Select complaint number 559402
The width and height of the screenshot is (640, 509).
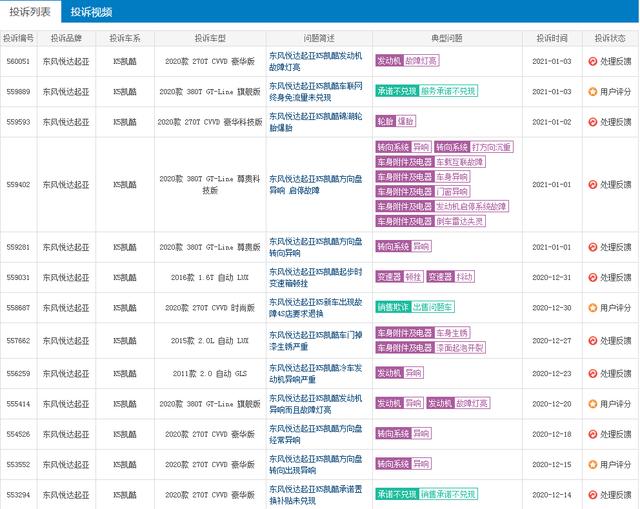18,184
